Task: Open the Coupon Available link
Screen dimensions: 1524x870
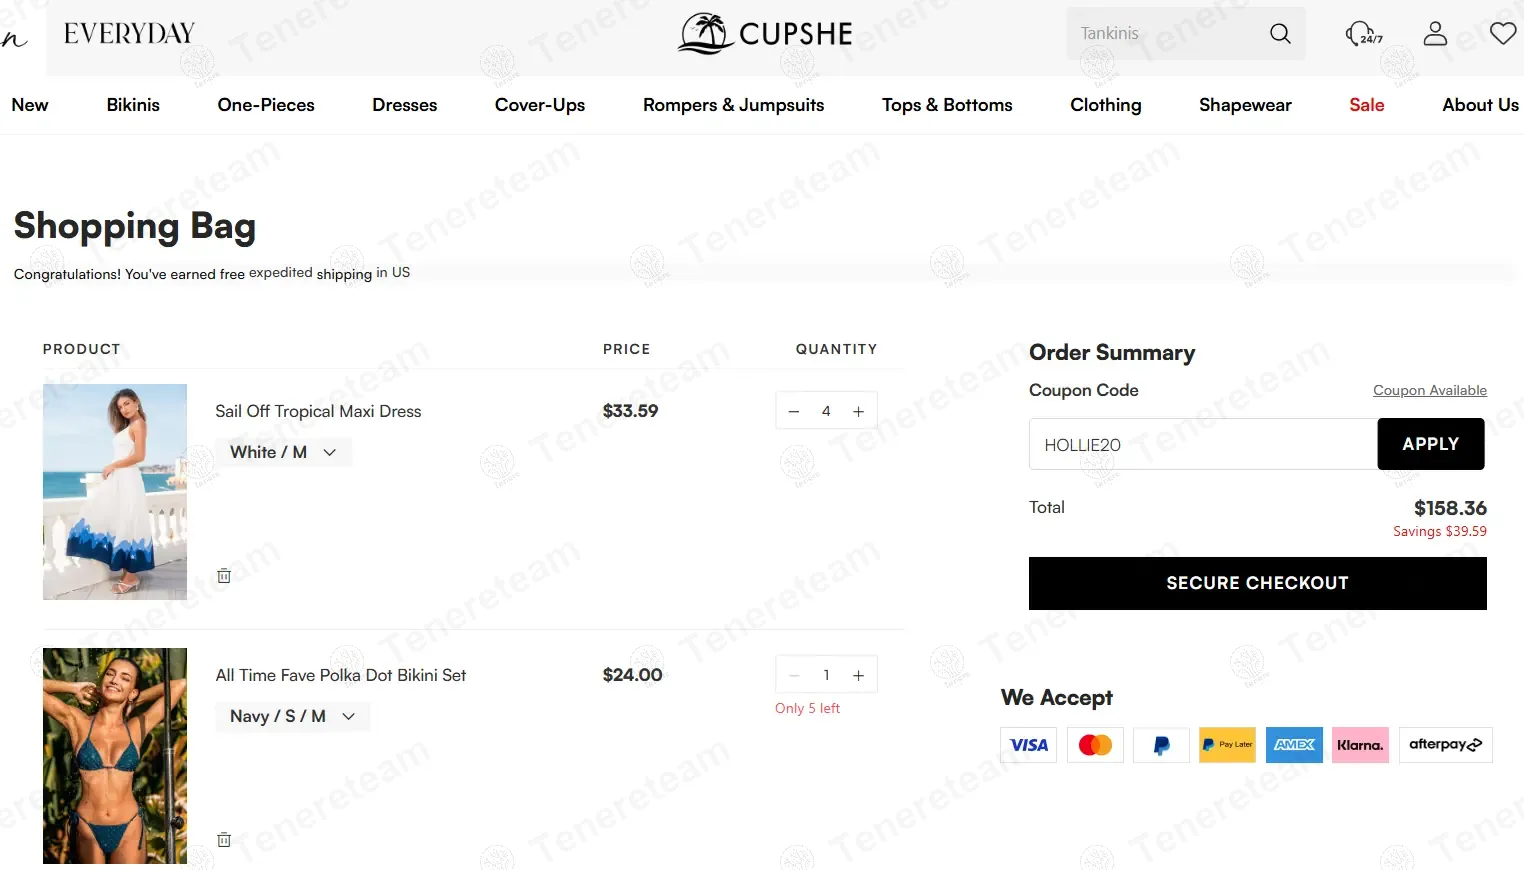Action: point(1429,391)
